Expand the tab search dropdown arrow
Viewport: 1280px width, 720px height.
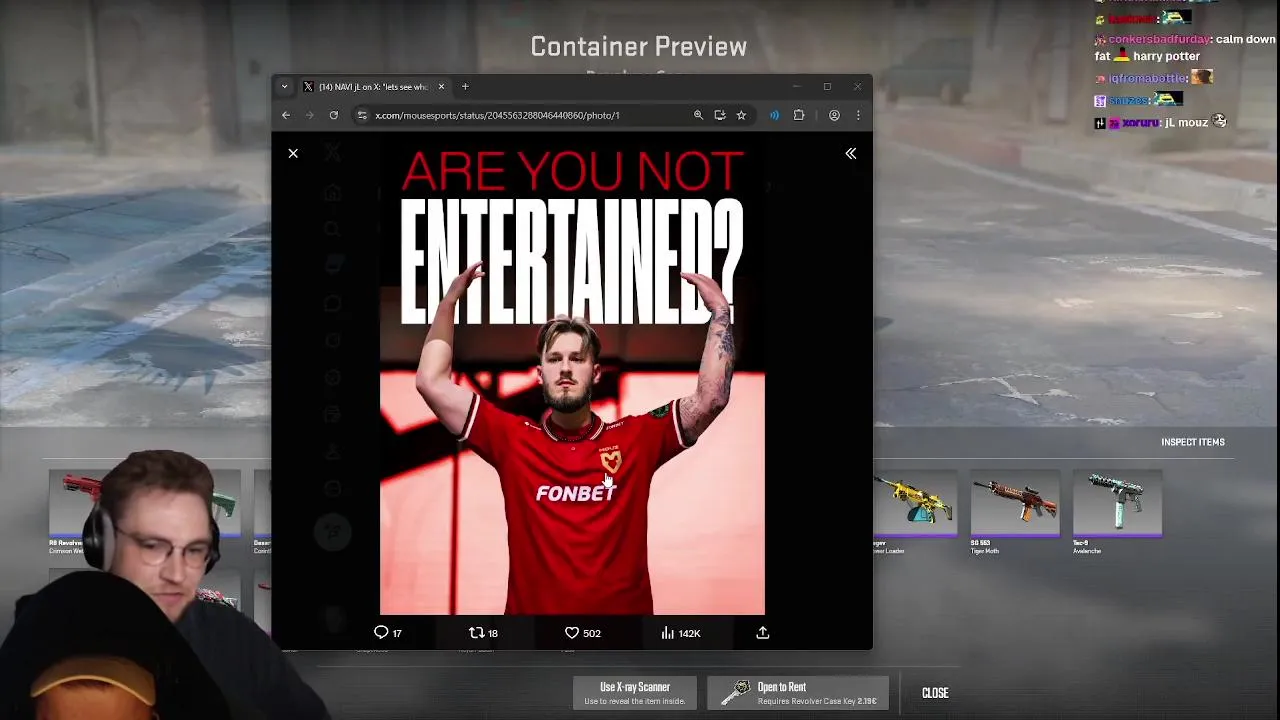tap(284, 87)
